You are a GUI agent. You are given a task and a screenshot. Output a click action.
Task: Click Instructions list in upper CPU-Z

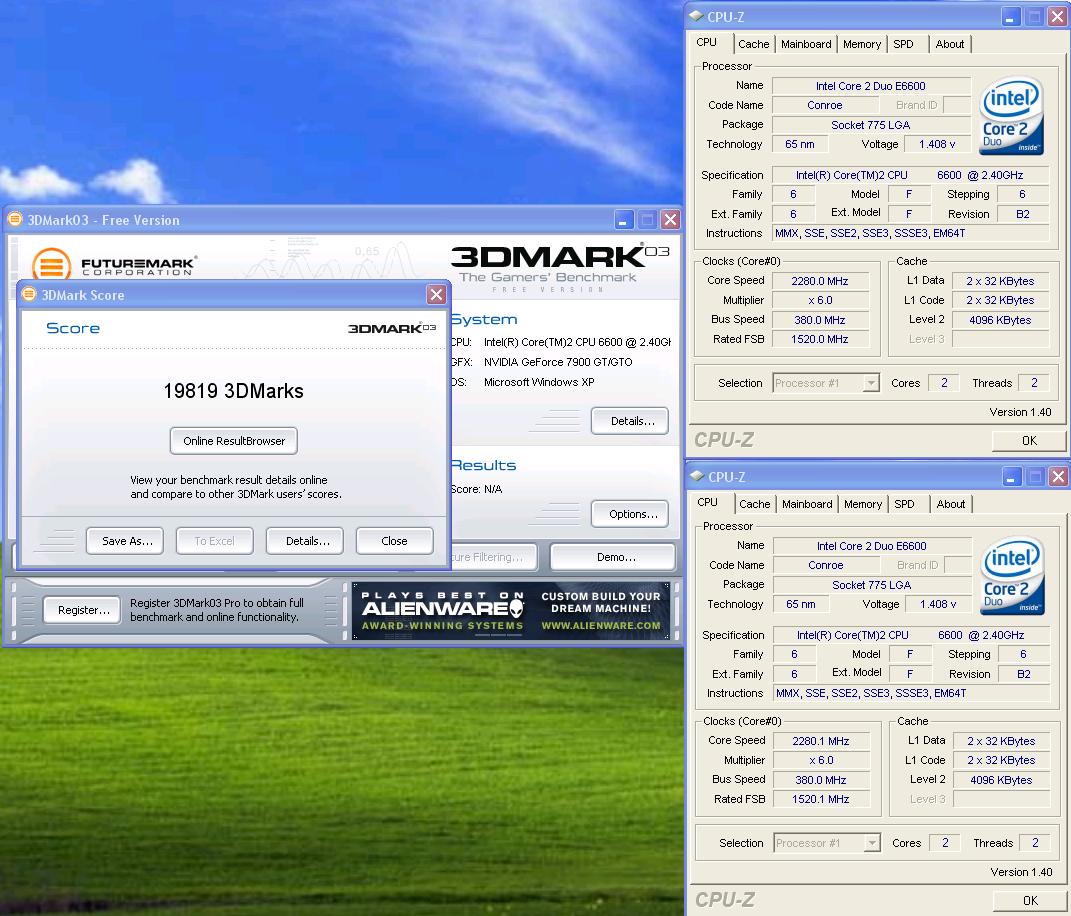click(x=910, y=233)
